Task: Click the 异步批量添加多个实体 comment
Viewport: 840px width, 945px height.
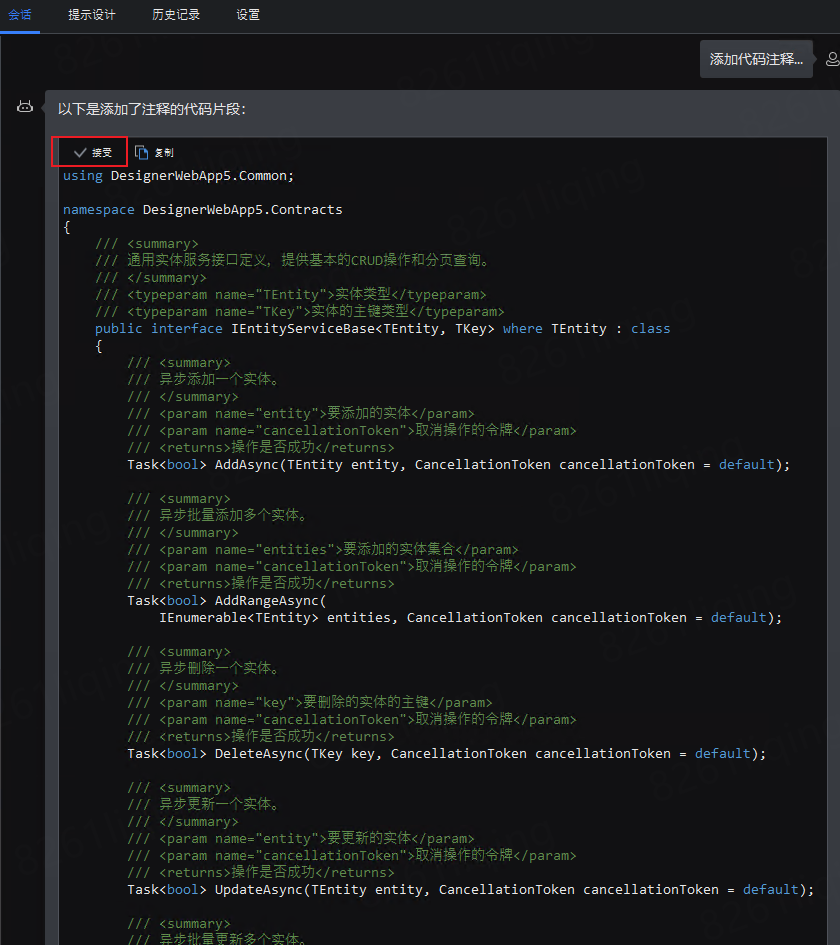Action: pyautogui.click(x=218, y=515)
